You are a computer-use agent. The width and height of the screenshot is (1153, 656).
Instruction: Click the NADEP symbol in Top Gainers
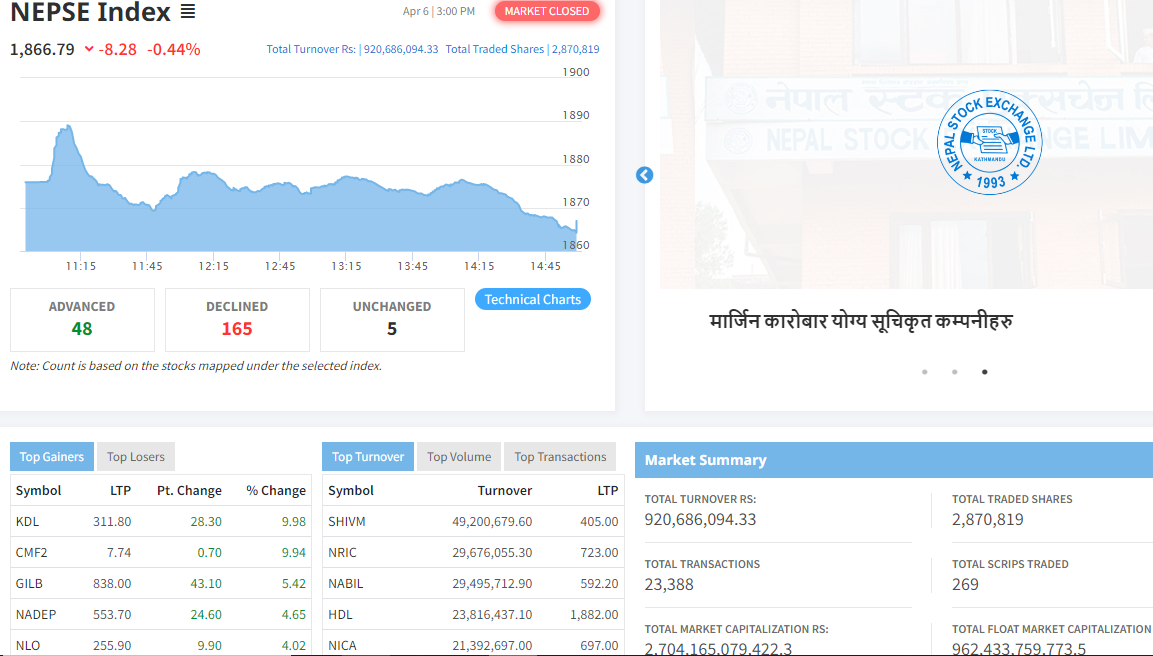click(x=36, y=614)
